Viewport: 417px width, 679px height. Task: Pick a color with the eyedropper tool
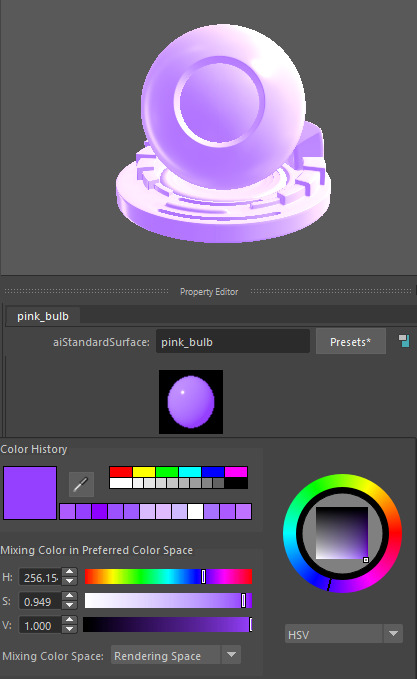(x=81, y=484)
